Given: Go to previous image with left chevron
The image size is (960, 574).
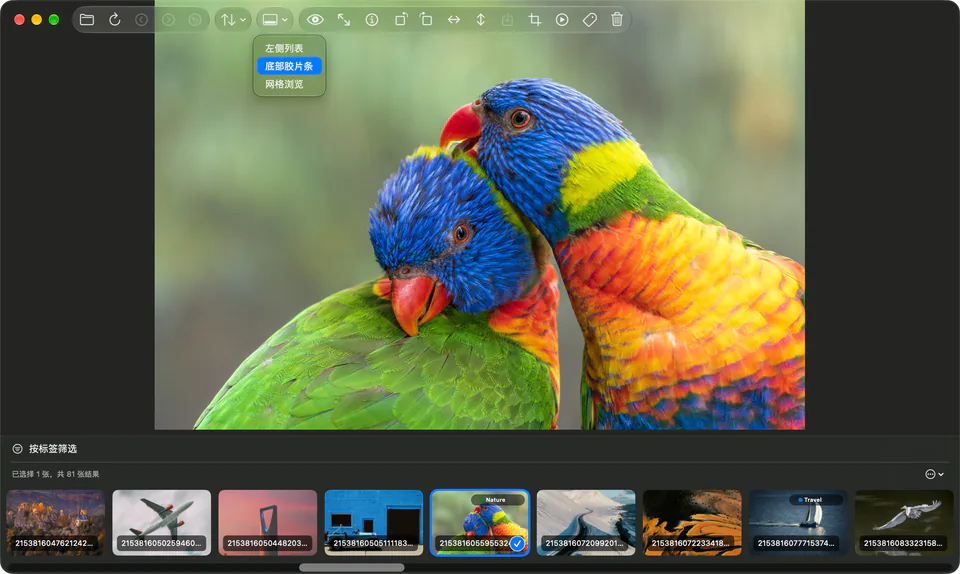Looking at the screenshot, I should [x=141, y=20].
